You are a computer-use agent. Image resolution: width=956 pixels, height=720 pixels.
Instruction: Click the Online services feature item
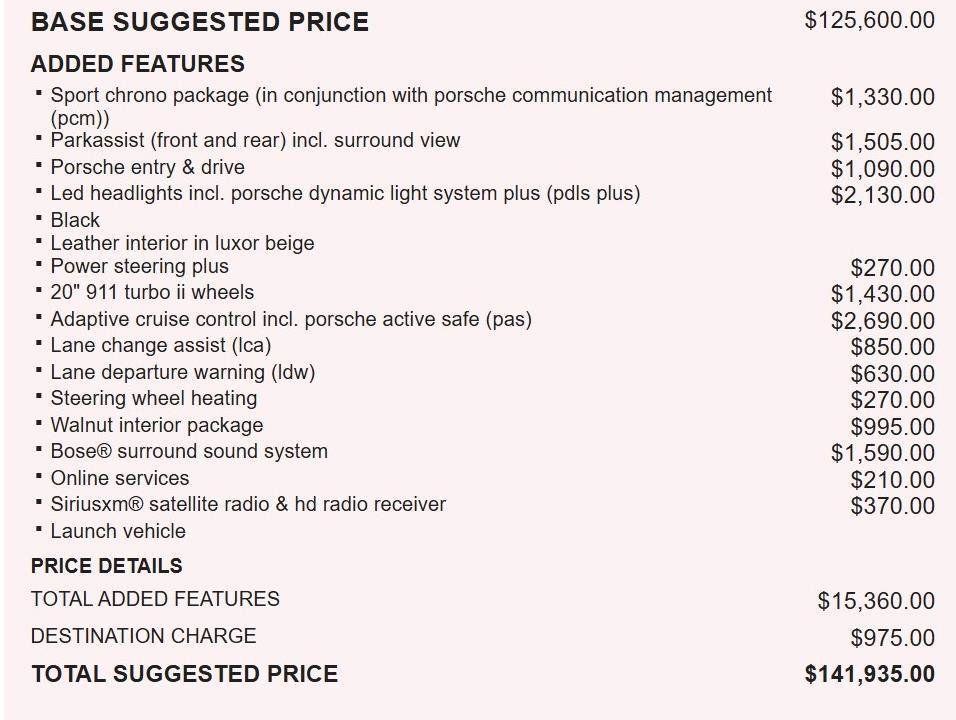[119, 478]
